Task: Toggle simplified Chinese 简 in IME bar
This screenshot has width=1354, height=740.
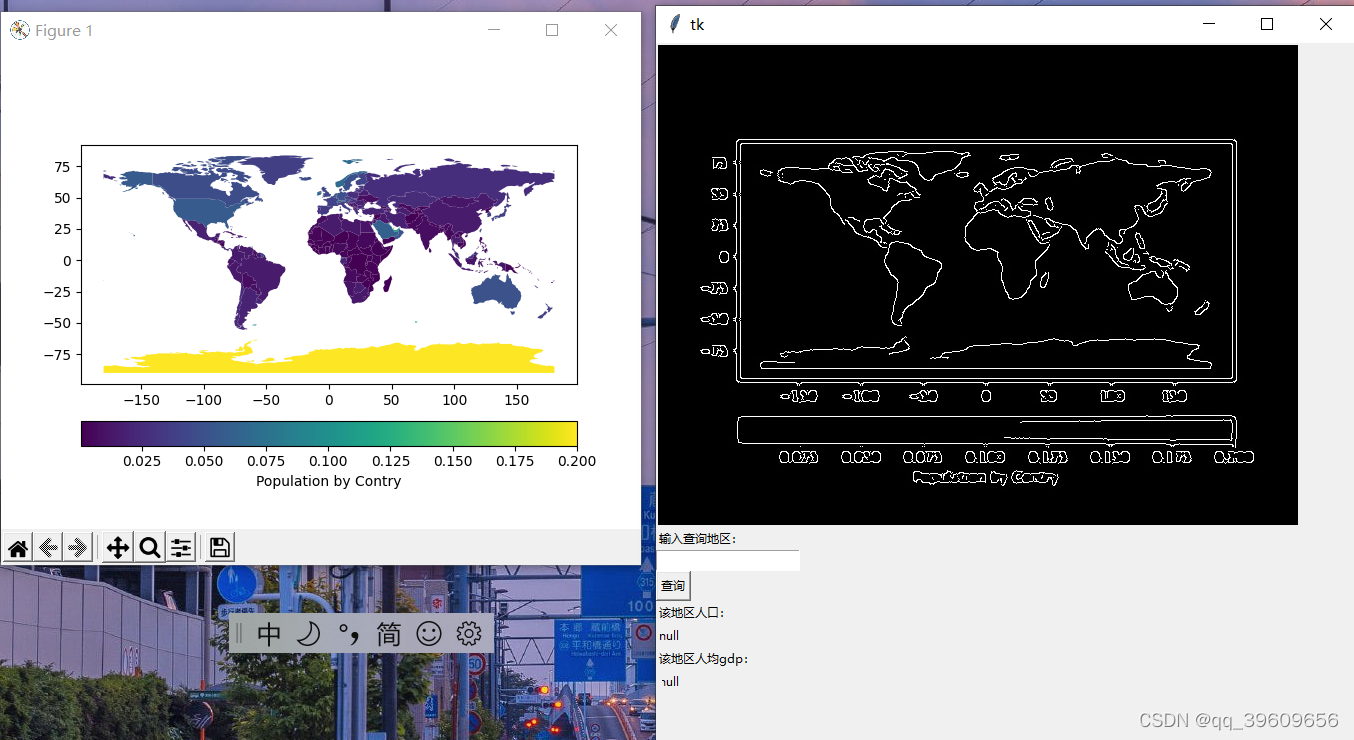Action: coord(388,634)
